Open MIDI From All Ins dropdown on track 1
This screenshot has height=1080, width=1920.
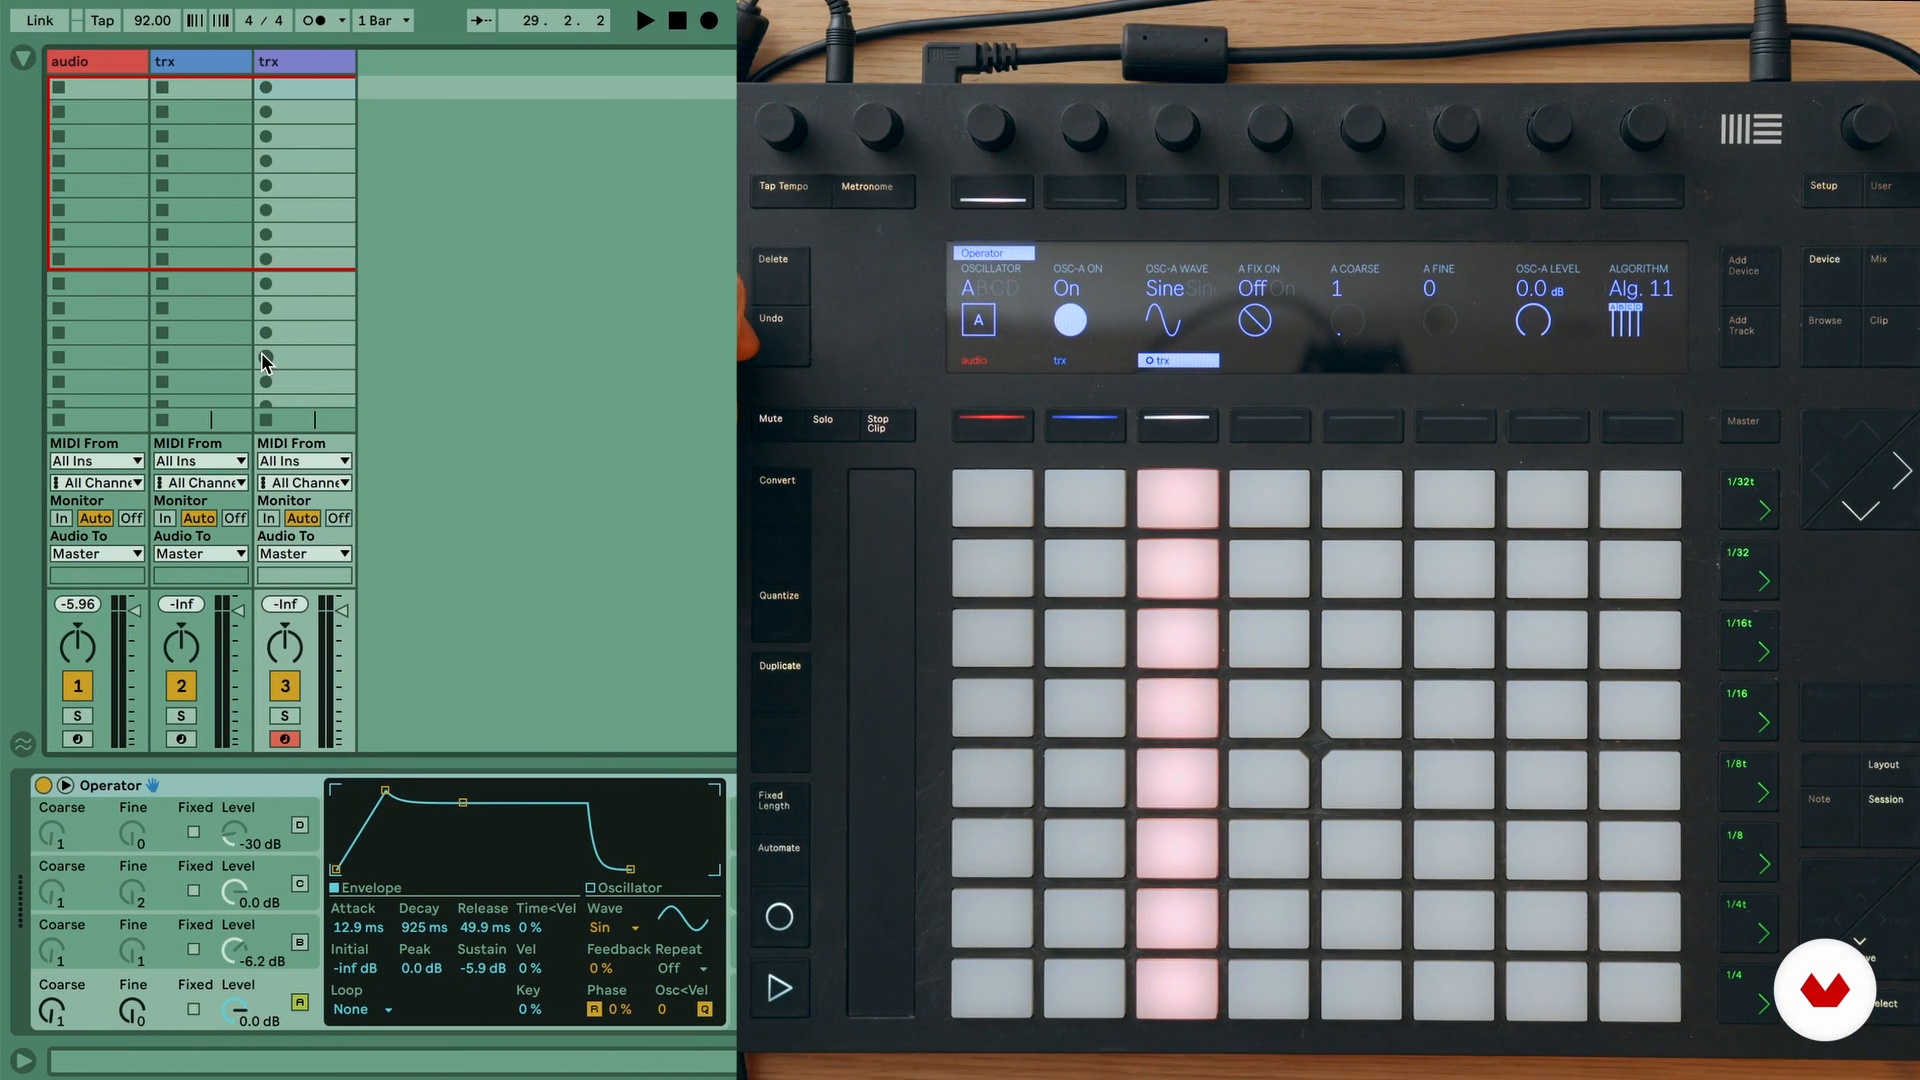(97, 461)
